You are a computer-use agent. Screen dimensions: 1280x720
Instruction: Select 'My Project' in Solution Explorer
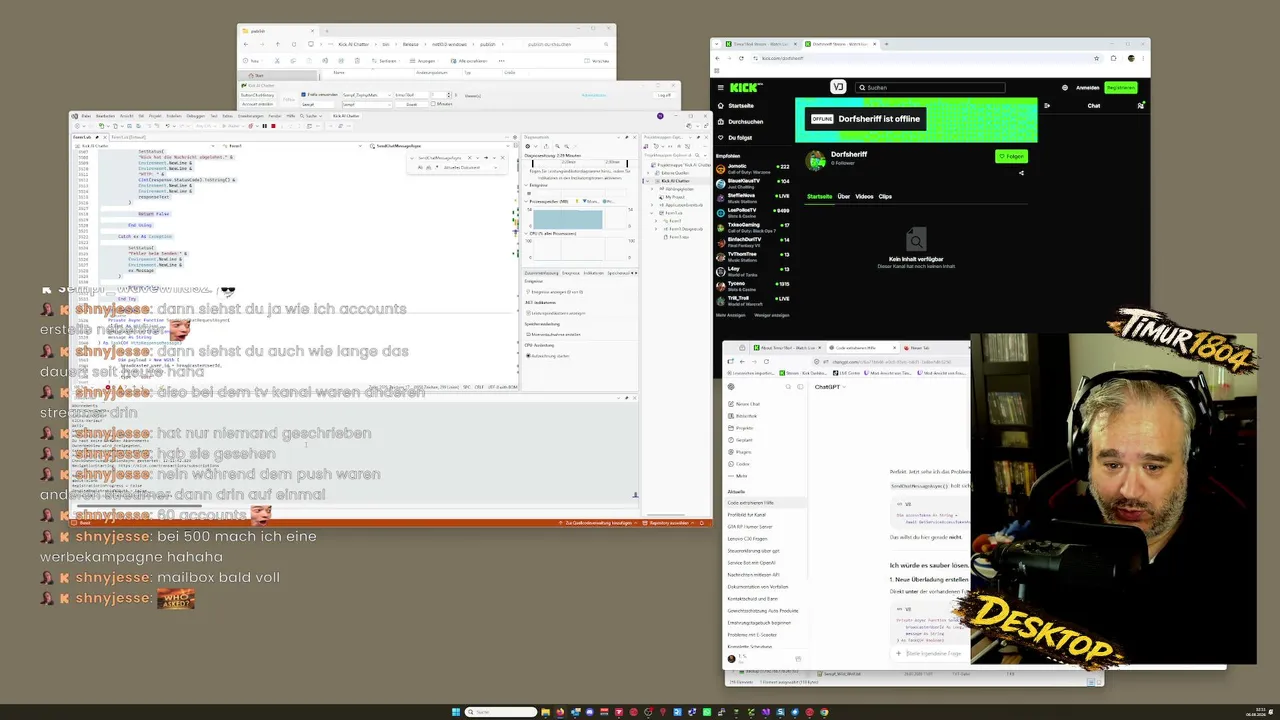click(x=675, y=197)
